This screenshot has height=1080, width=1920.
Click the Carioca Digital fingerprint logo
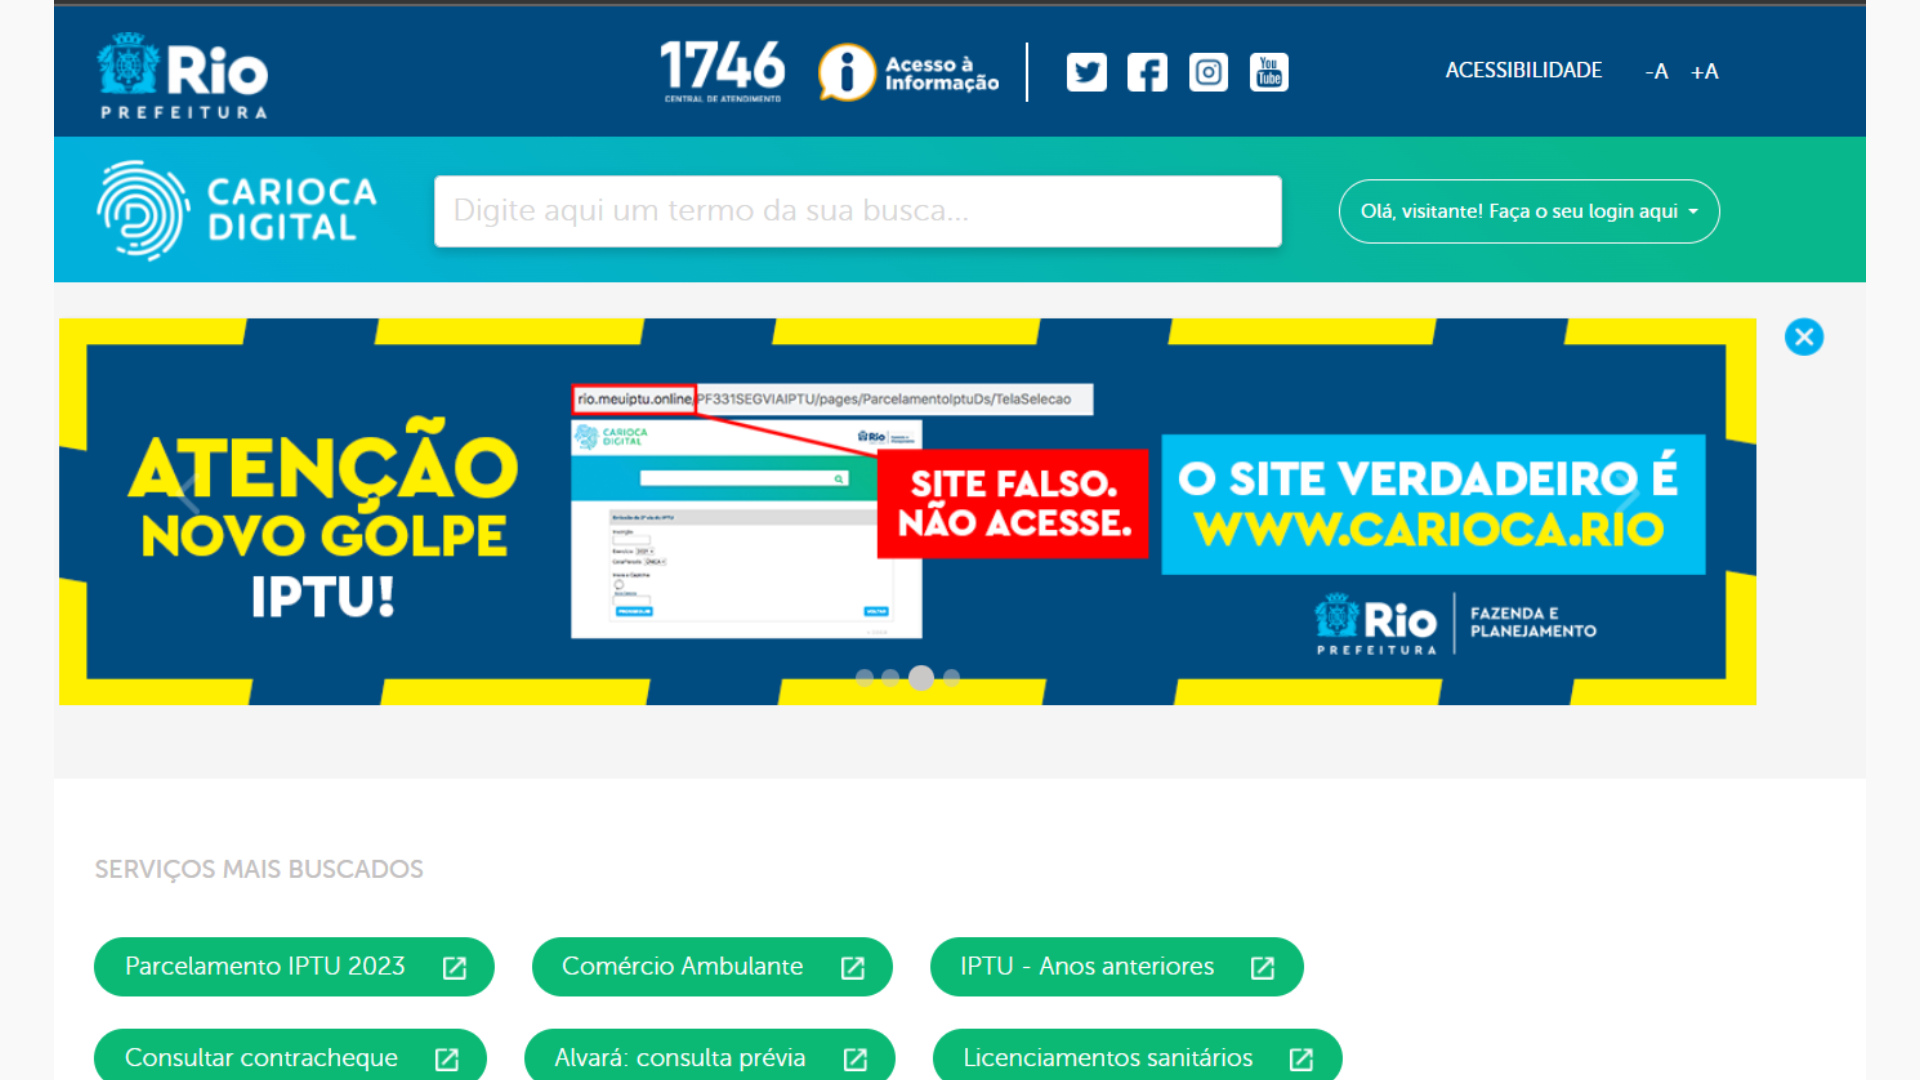[137, 210]
